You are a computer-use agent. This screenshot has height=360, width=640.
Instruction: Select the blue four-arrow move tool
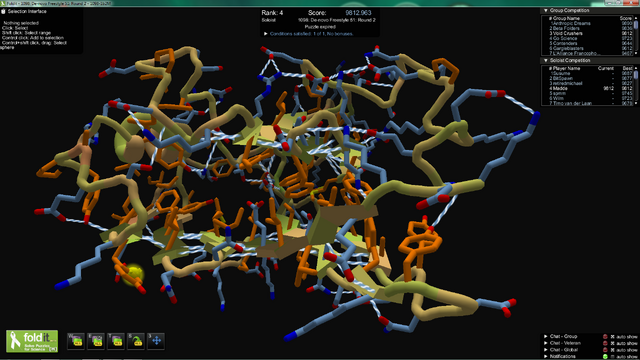(x=156, y=341)
